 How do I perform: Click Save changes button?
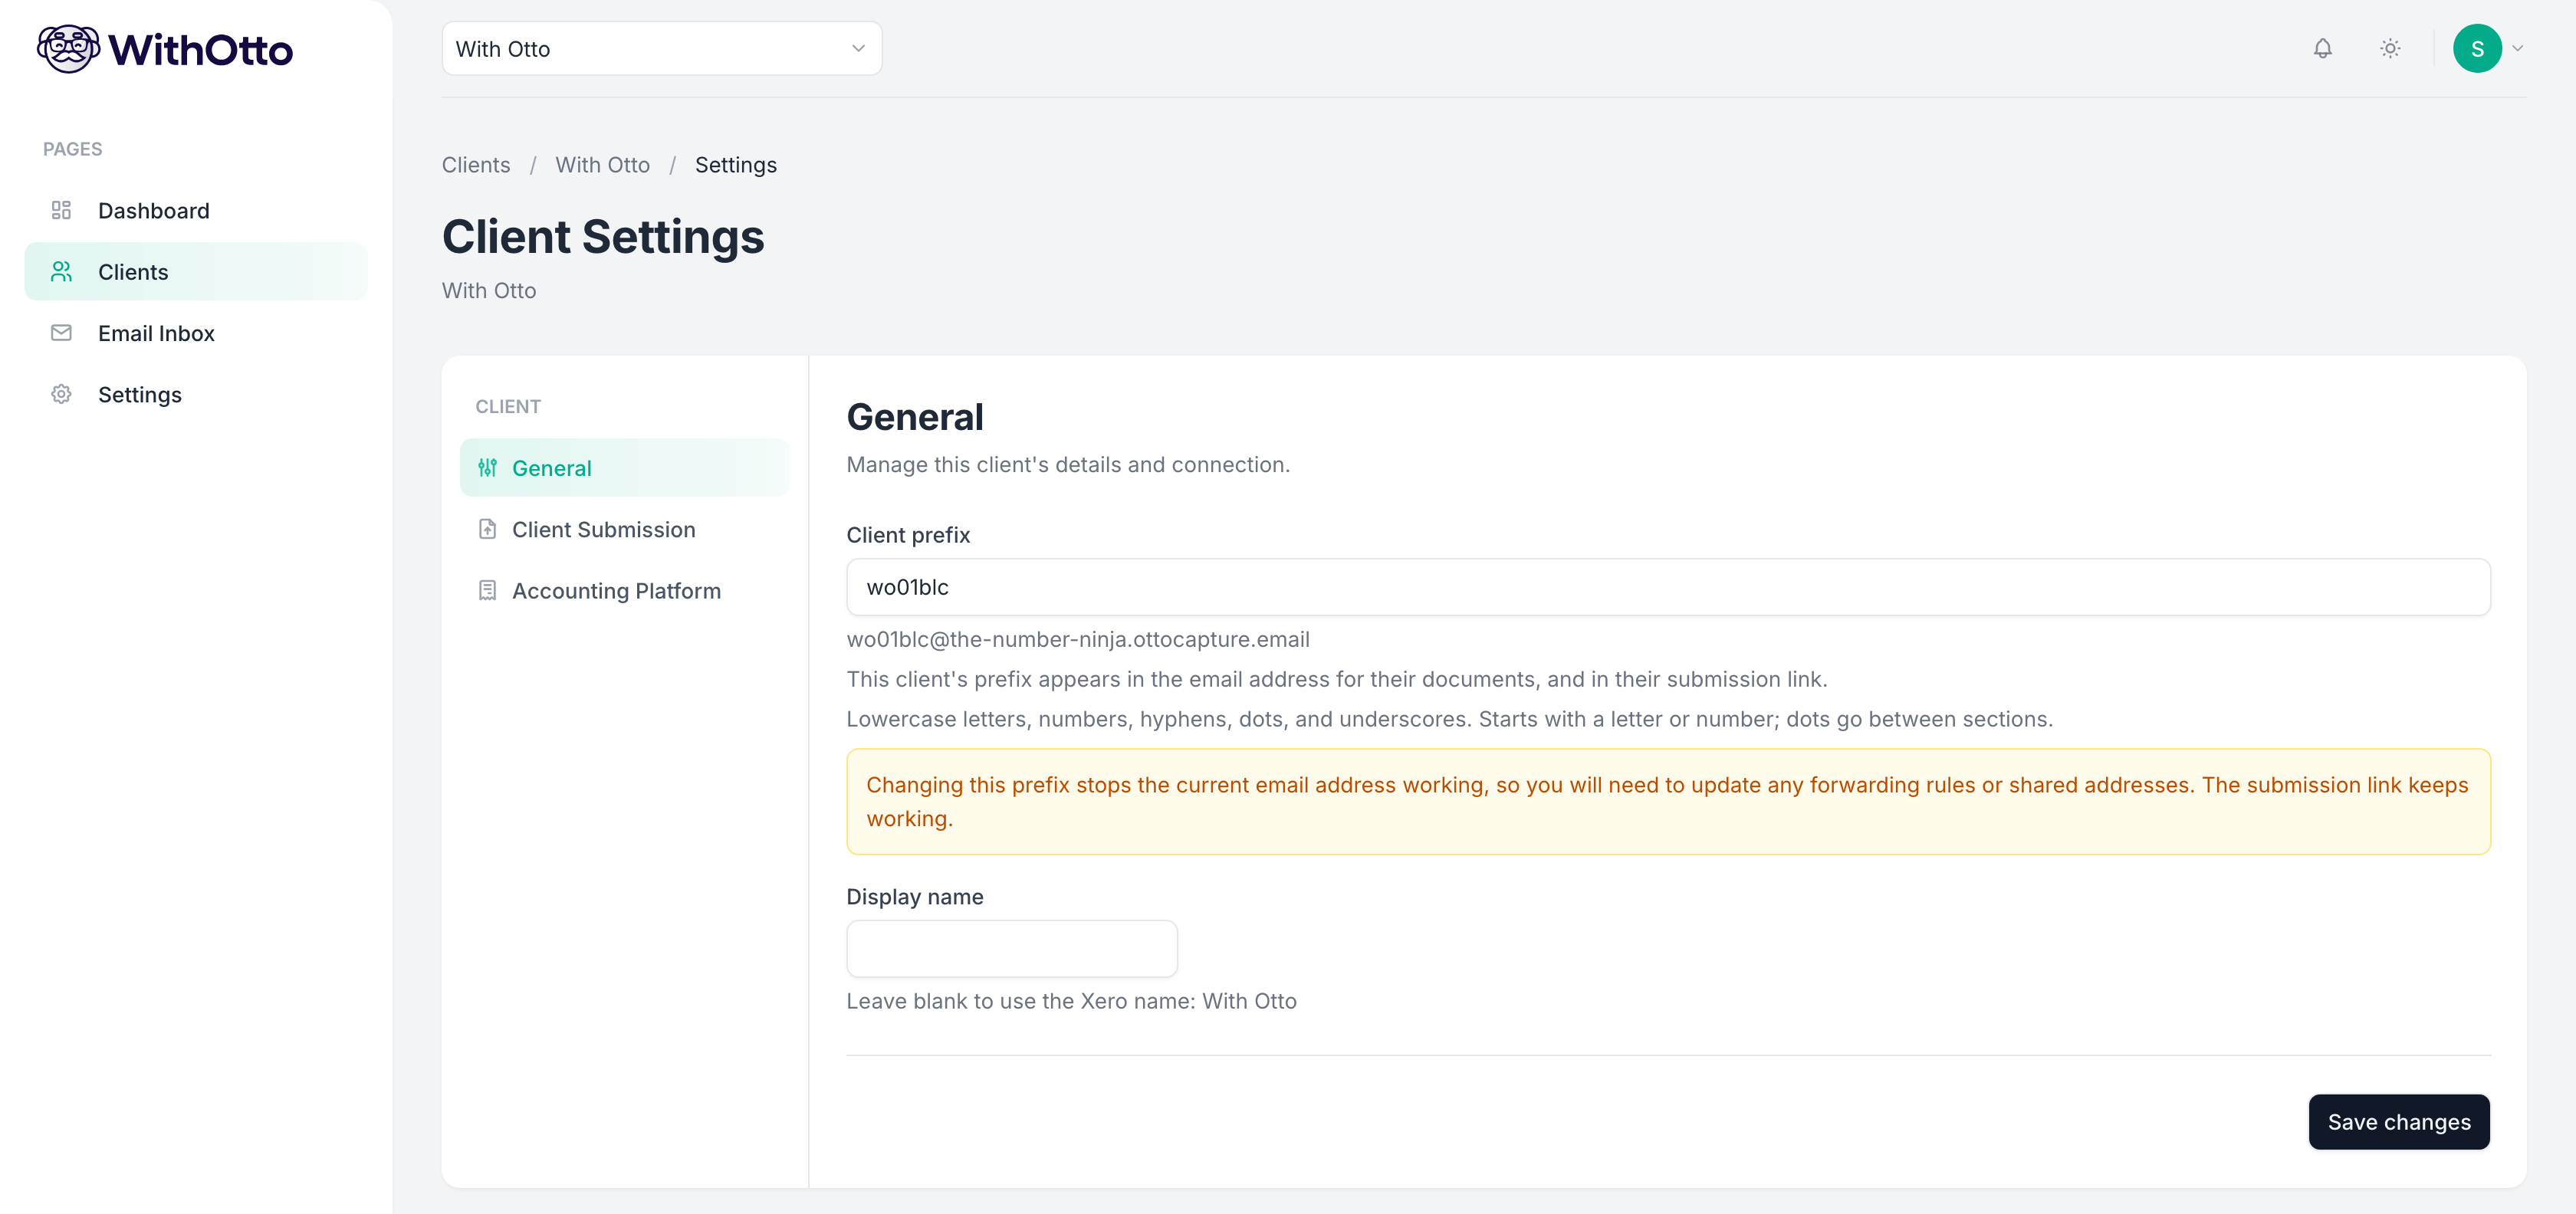[2398, 1122]
